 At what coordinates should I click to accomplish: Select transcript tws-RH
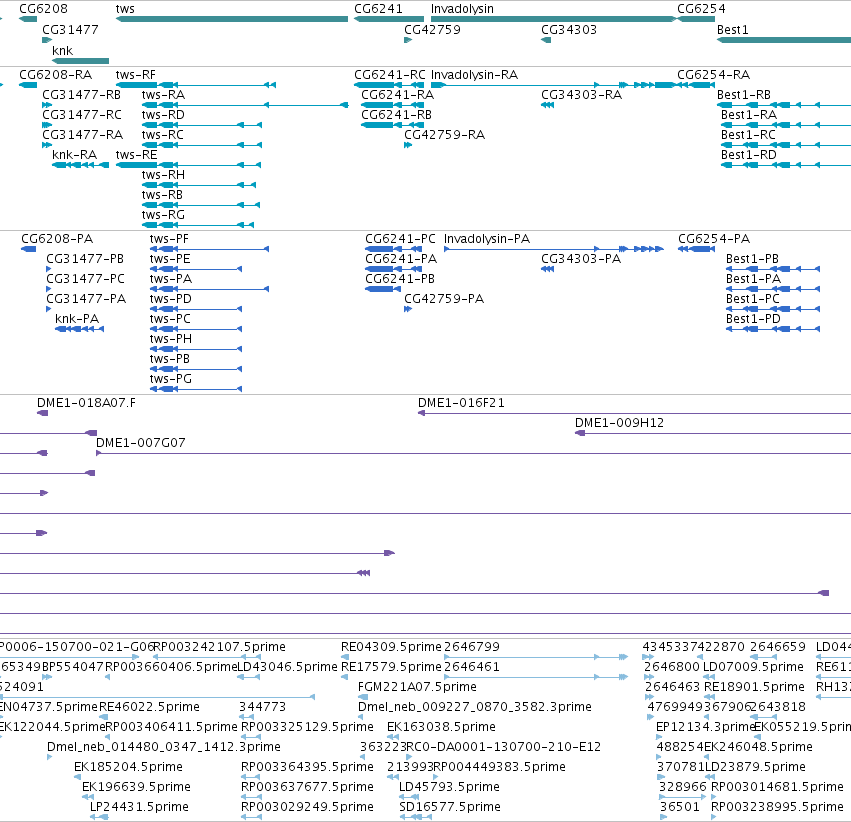click(x=199, y=185)
